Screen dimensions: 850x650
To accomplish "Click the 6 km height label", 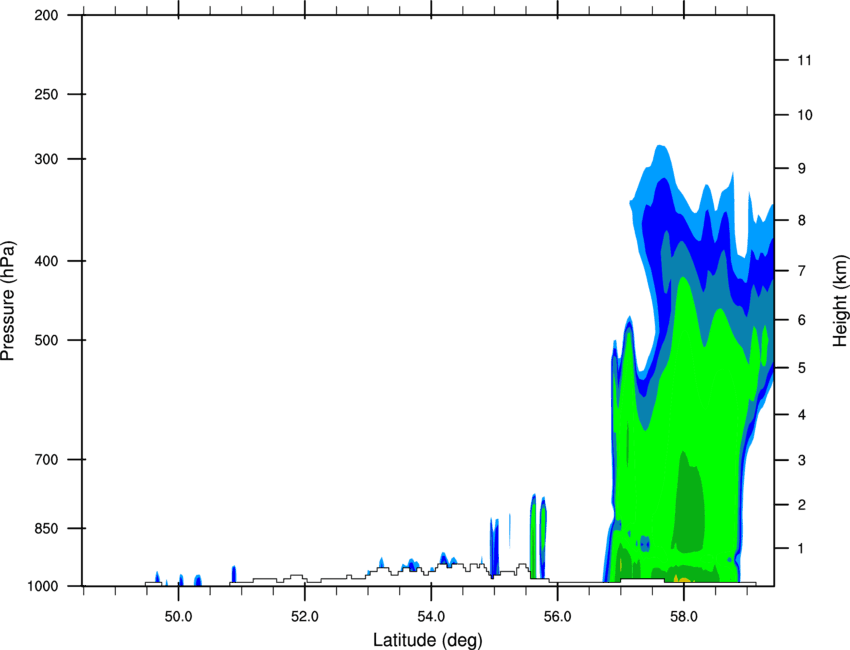I will click(x=802, y=320).
